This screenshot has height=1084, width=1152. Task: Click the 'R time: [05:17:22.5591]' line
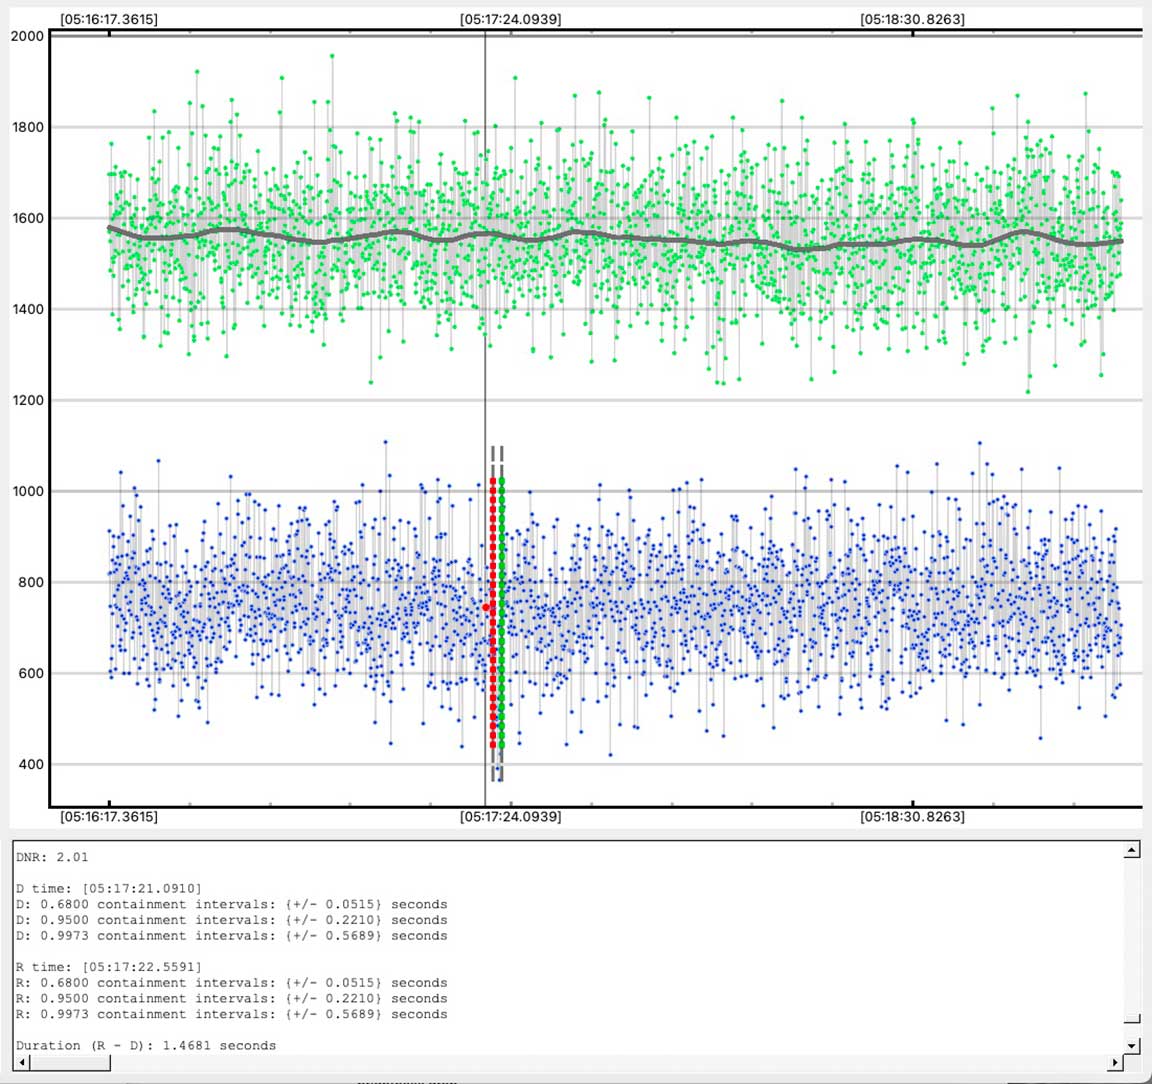click(108, 967)
